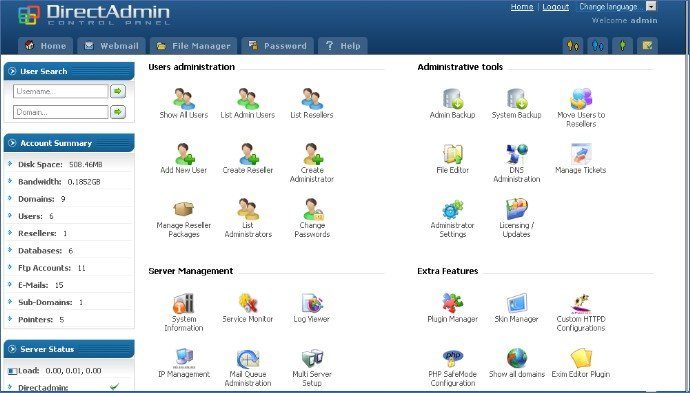
Task: Click the yellow two-figure toolbar icon
Action: (573, 46)
